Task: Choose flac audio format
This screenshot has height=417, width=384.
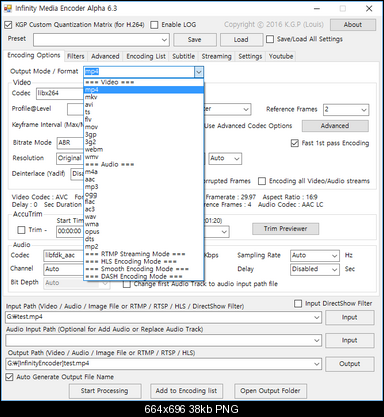Action: pos(144,202)
